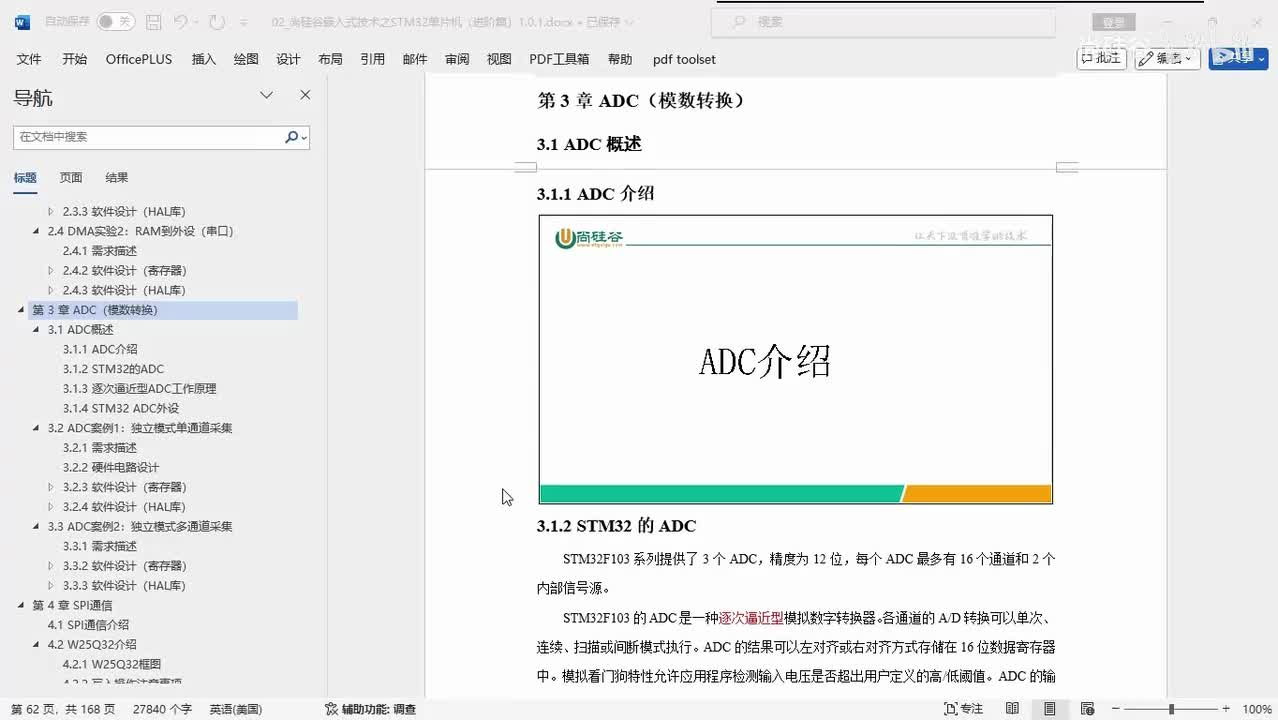Switch to 专注 (Focus) mode
The image size is (1278, 720).
tap(964, 709)
